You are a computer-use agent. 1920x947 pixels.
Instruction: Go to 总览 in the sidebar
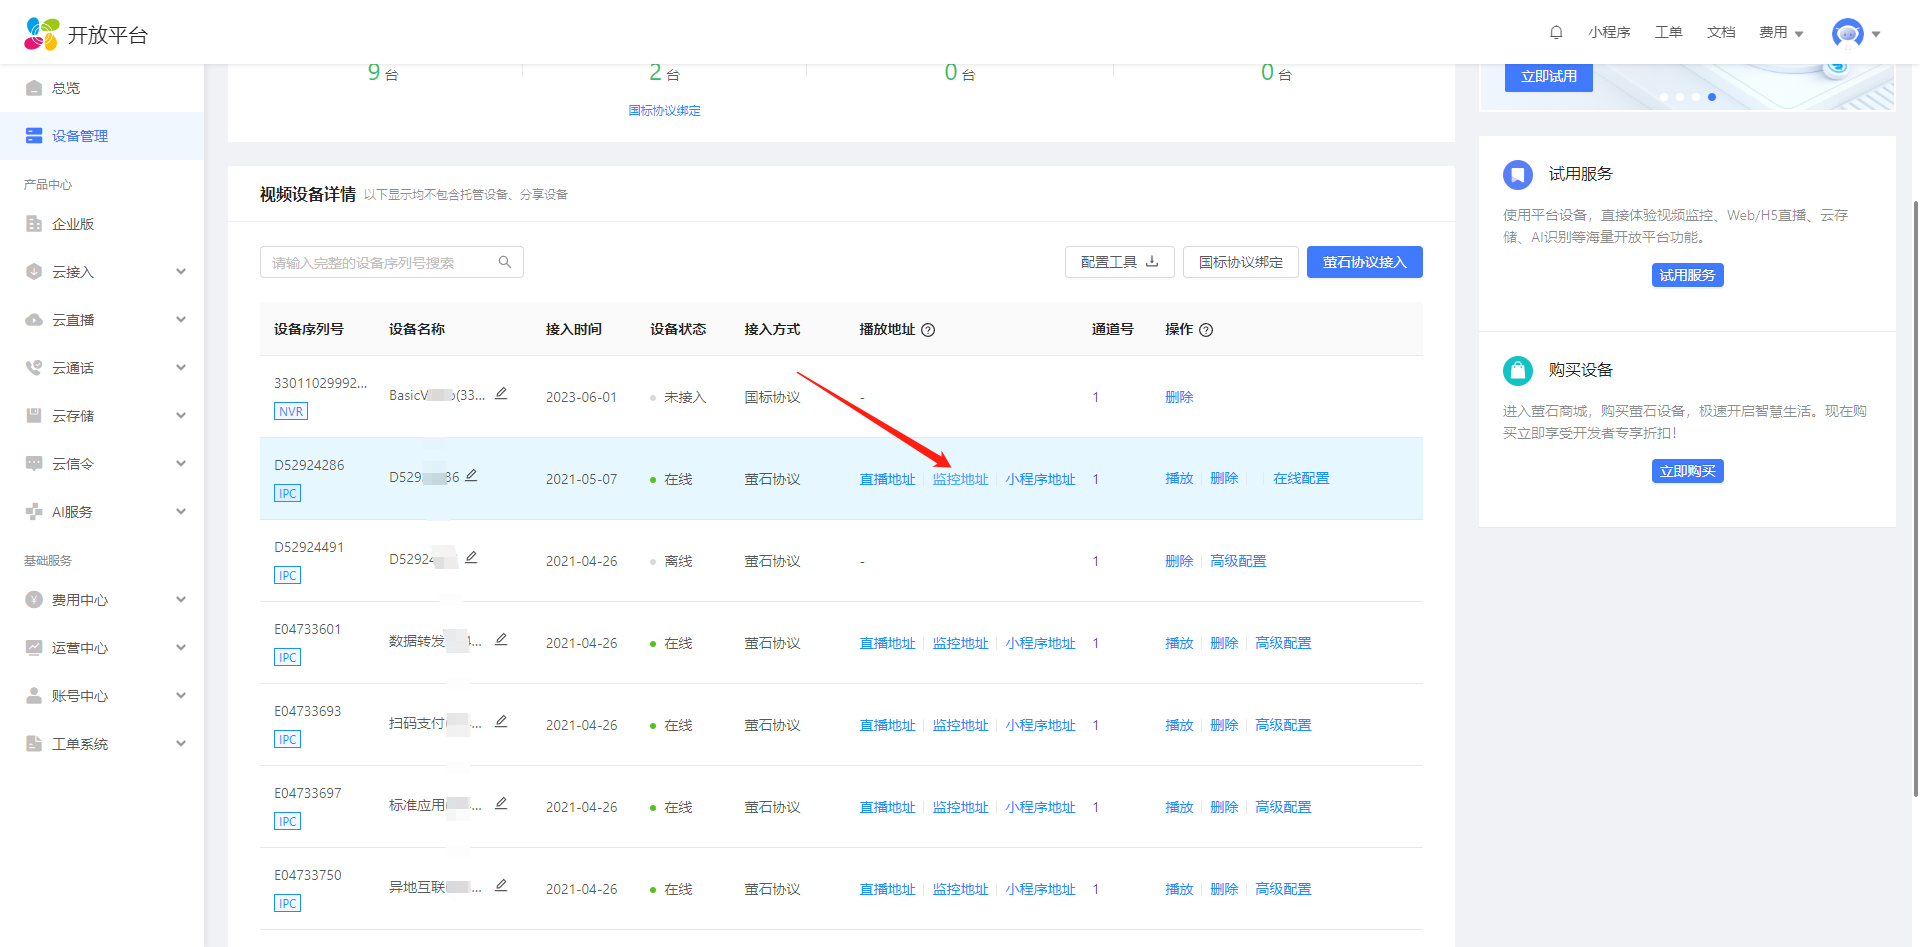[x=102, y=88]
